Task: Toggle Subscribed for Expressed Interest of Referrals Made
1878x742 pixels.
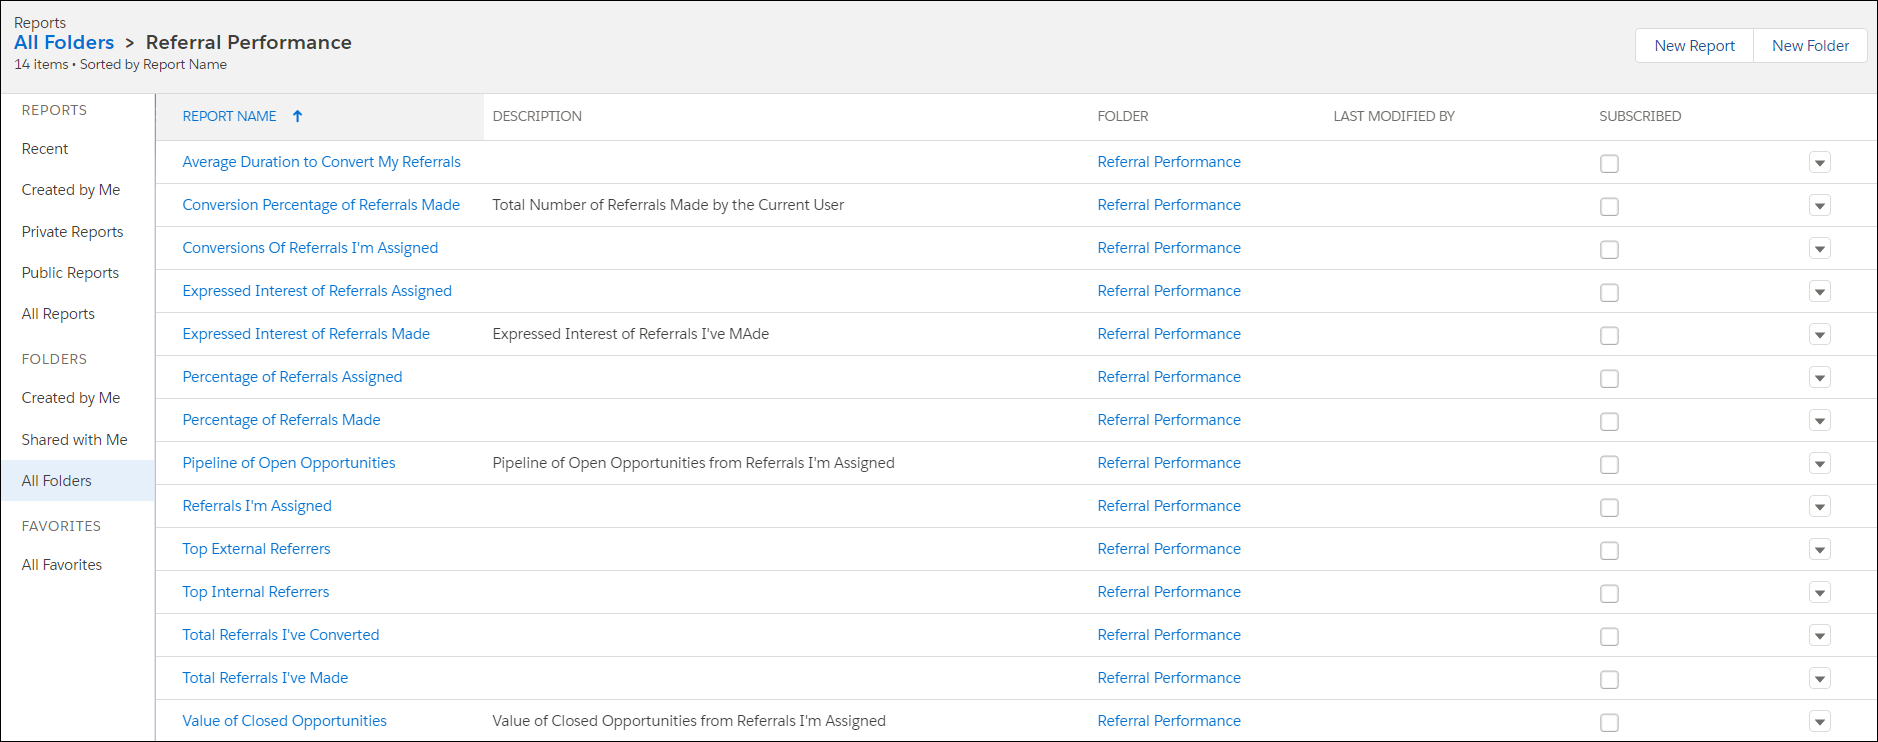Action: point(1609,336)
